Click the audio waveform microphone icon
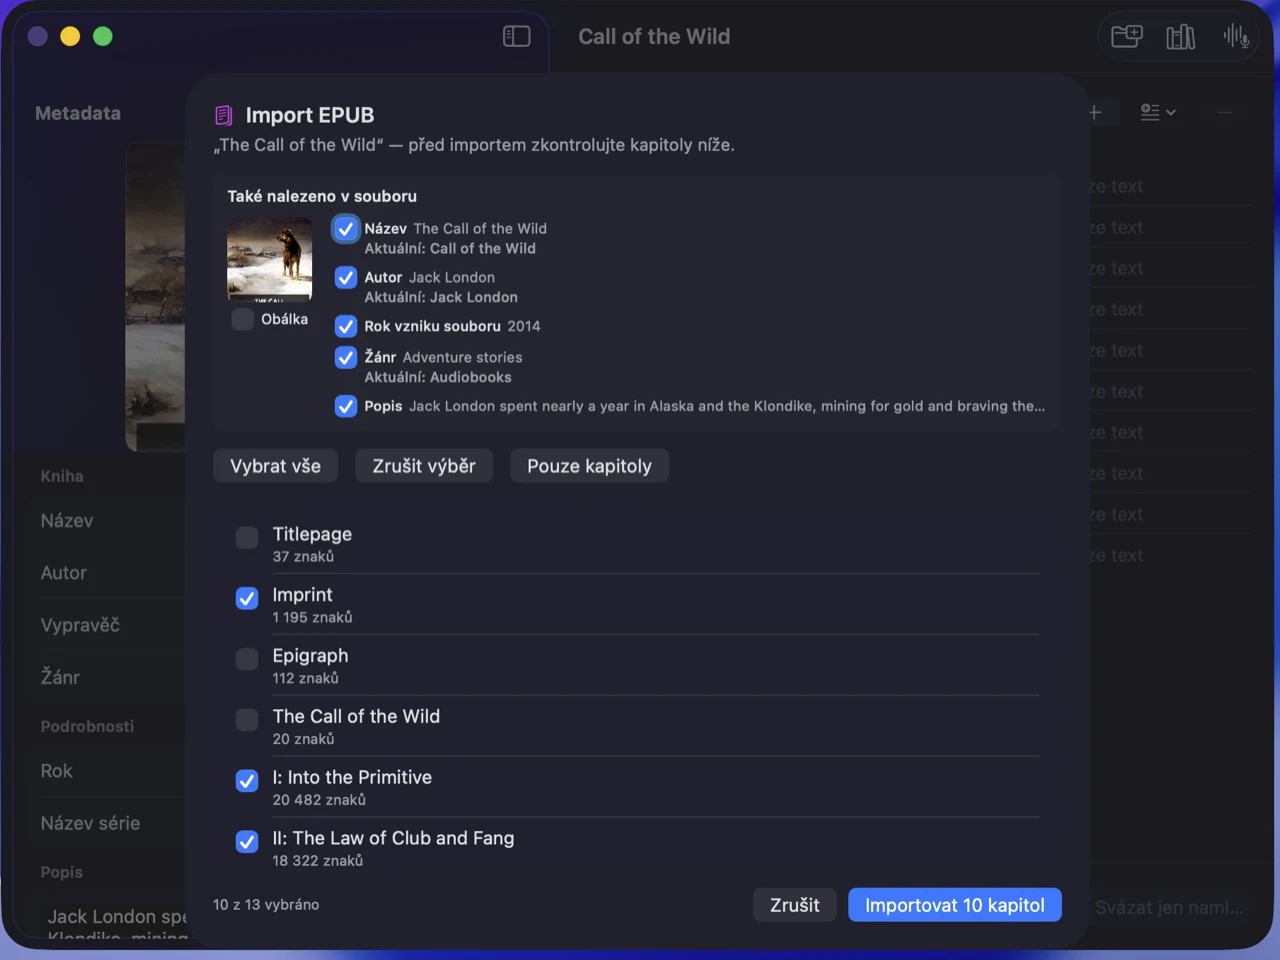The width and height of the screenshot is (1280, 960). 1236,37
